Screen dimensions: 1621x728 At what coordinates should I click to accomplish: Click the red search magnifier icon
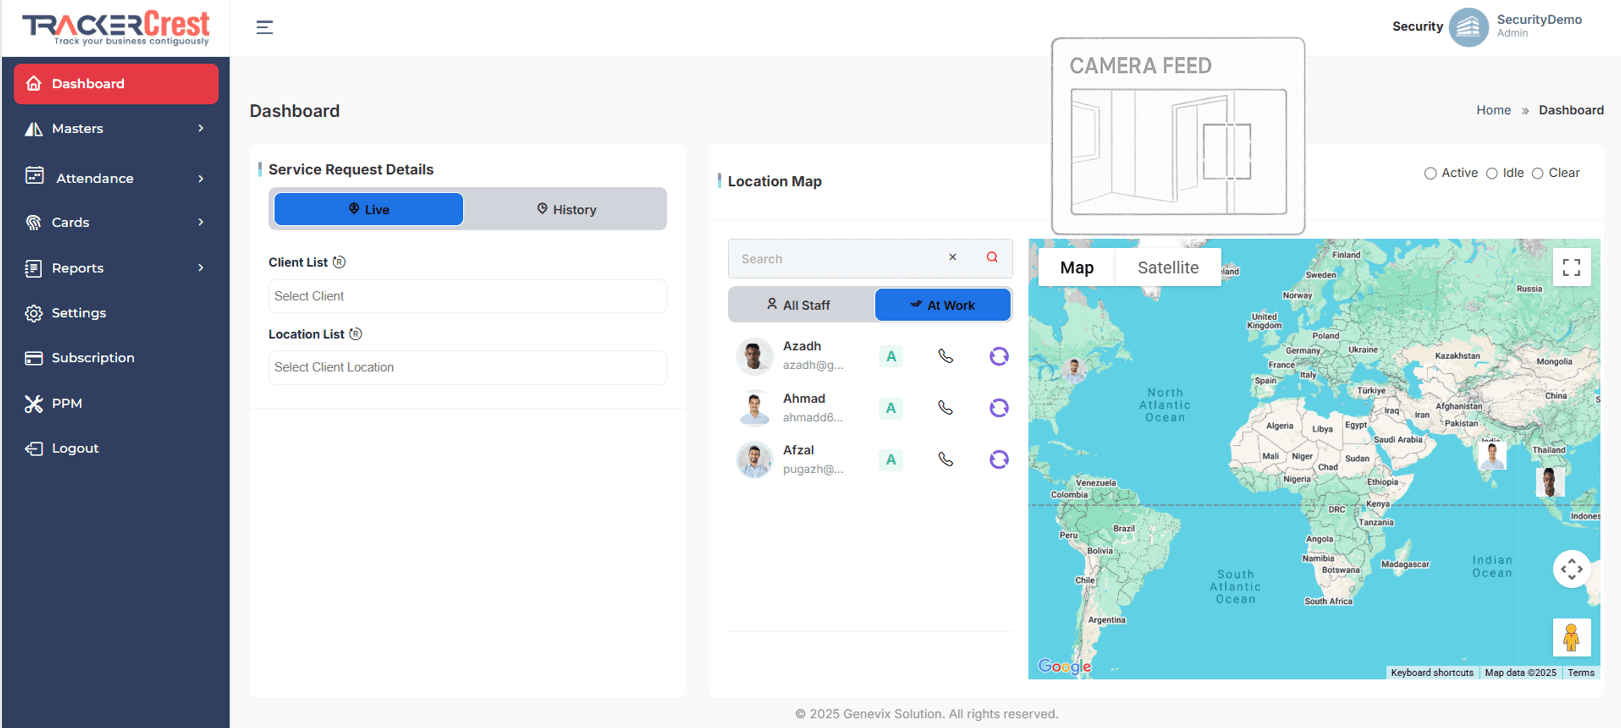coord(992,258)
